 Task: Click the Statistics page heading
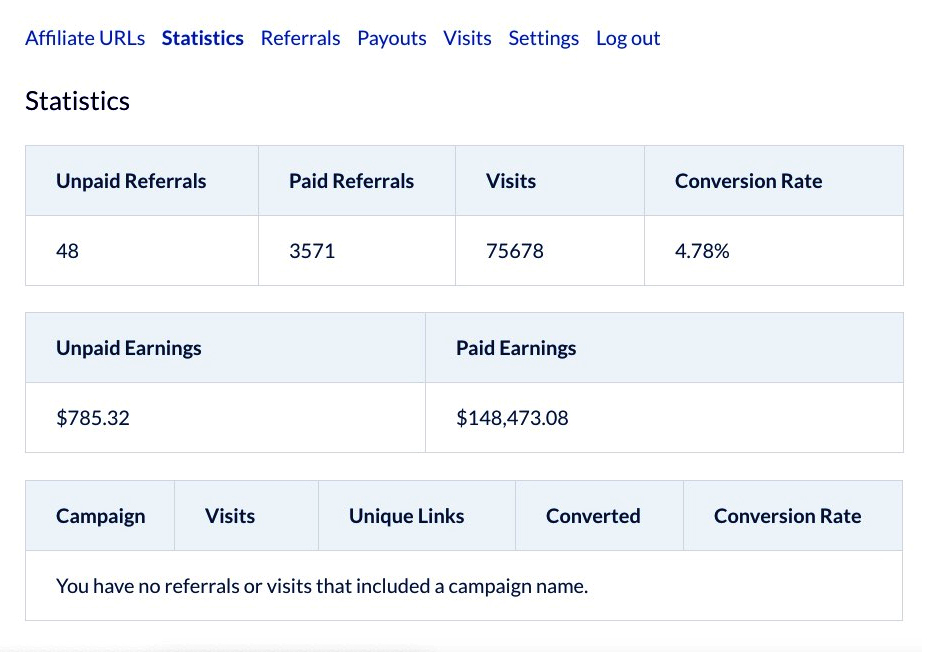click(77, 101)
